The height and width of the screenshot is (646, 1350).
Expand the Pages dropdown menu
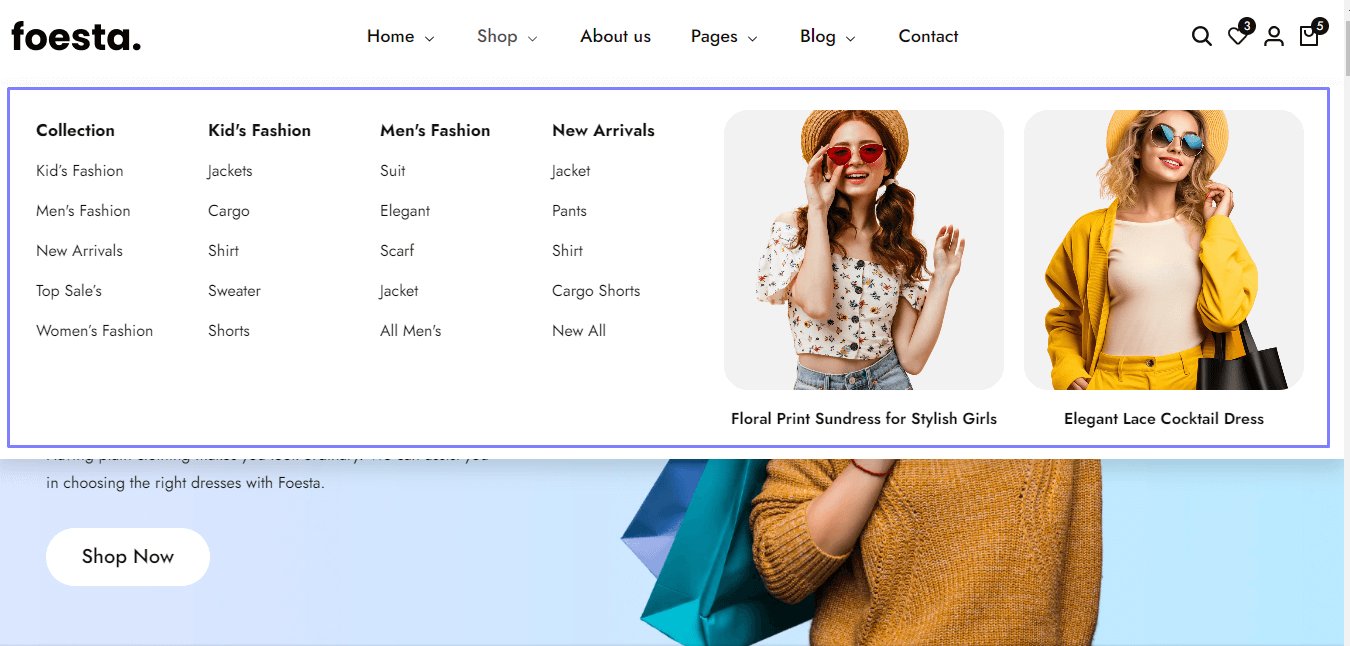[724, 37]
